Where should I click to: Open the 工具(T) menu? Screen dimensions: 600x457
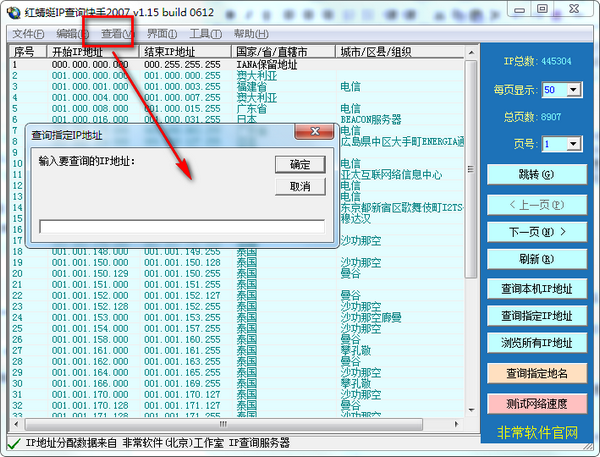pyautogui.click(x=205, y=33)
